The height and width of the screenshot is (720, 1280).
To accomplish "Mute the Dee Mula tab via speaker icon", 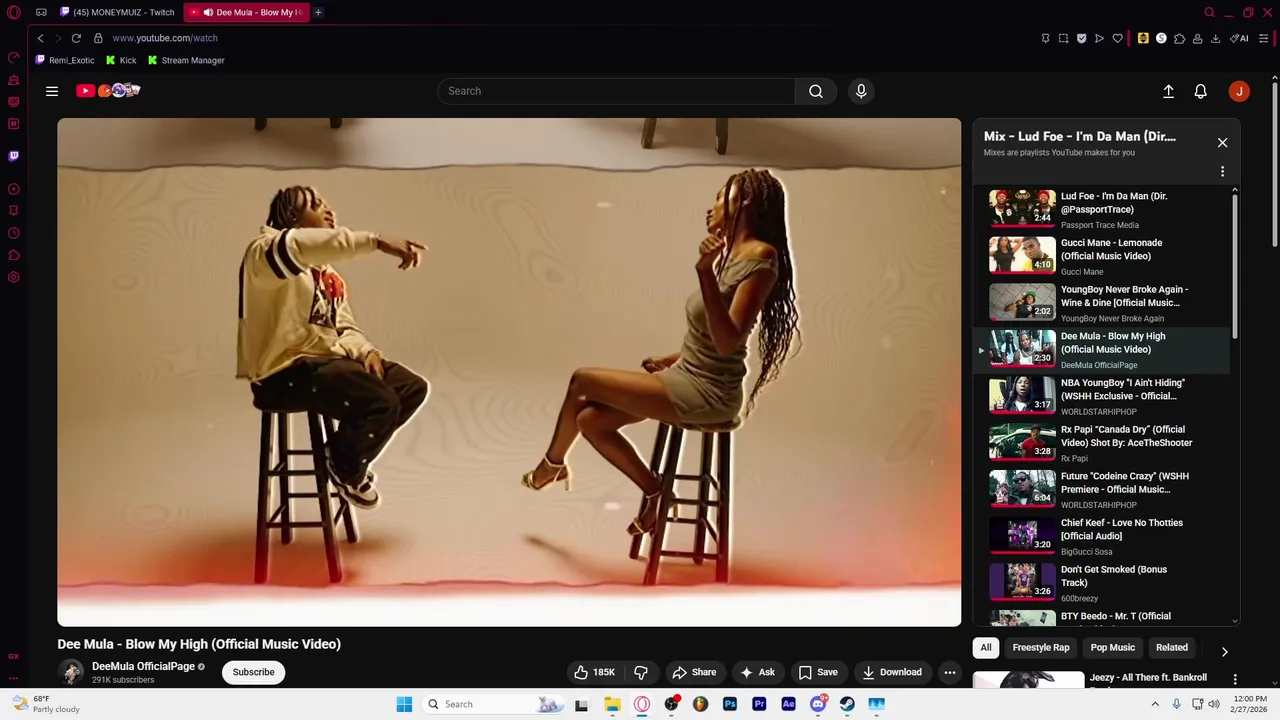I will click(x=207, y=12).
